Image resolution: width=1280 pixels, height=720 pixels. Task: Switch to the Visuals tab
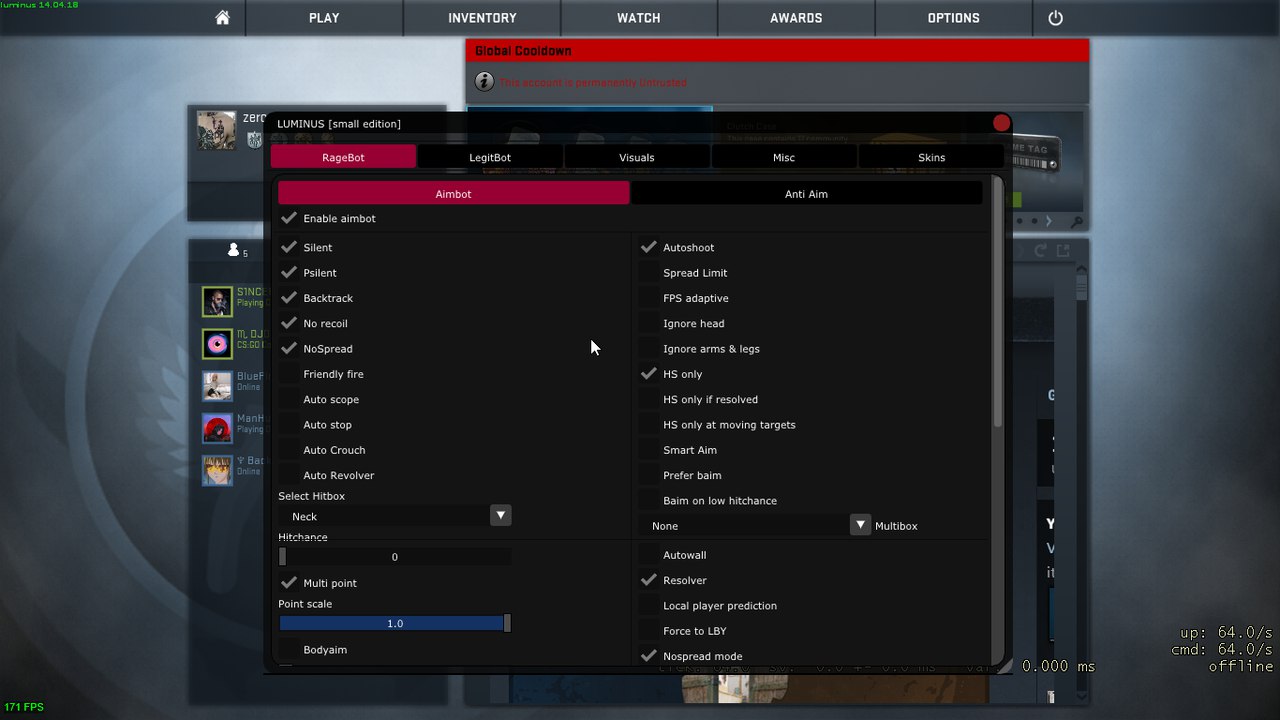[637, 157]
